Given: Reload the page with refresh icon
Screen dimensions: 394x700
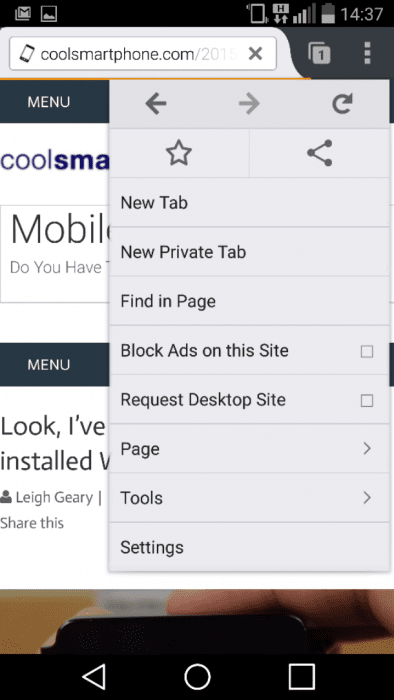Looking at the screenshot, I should coord(342,104).
